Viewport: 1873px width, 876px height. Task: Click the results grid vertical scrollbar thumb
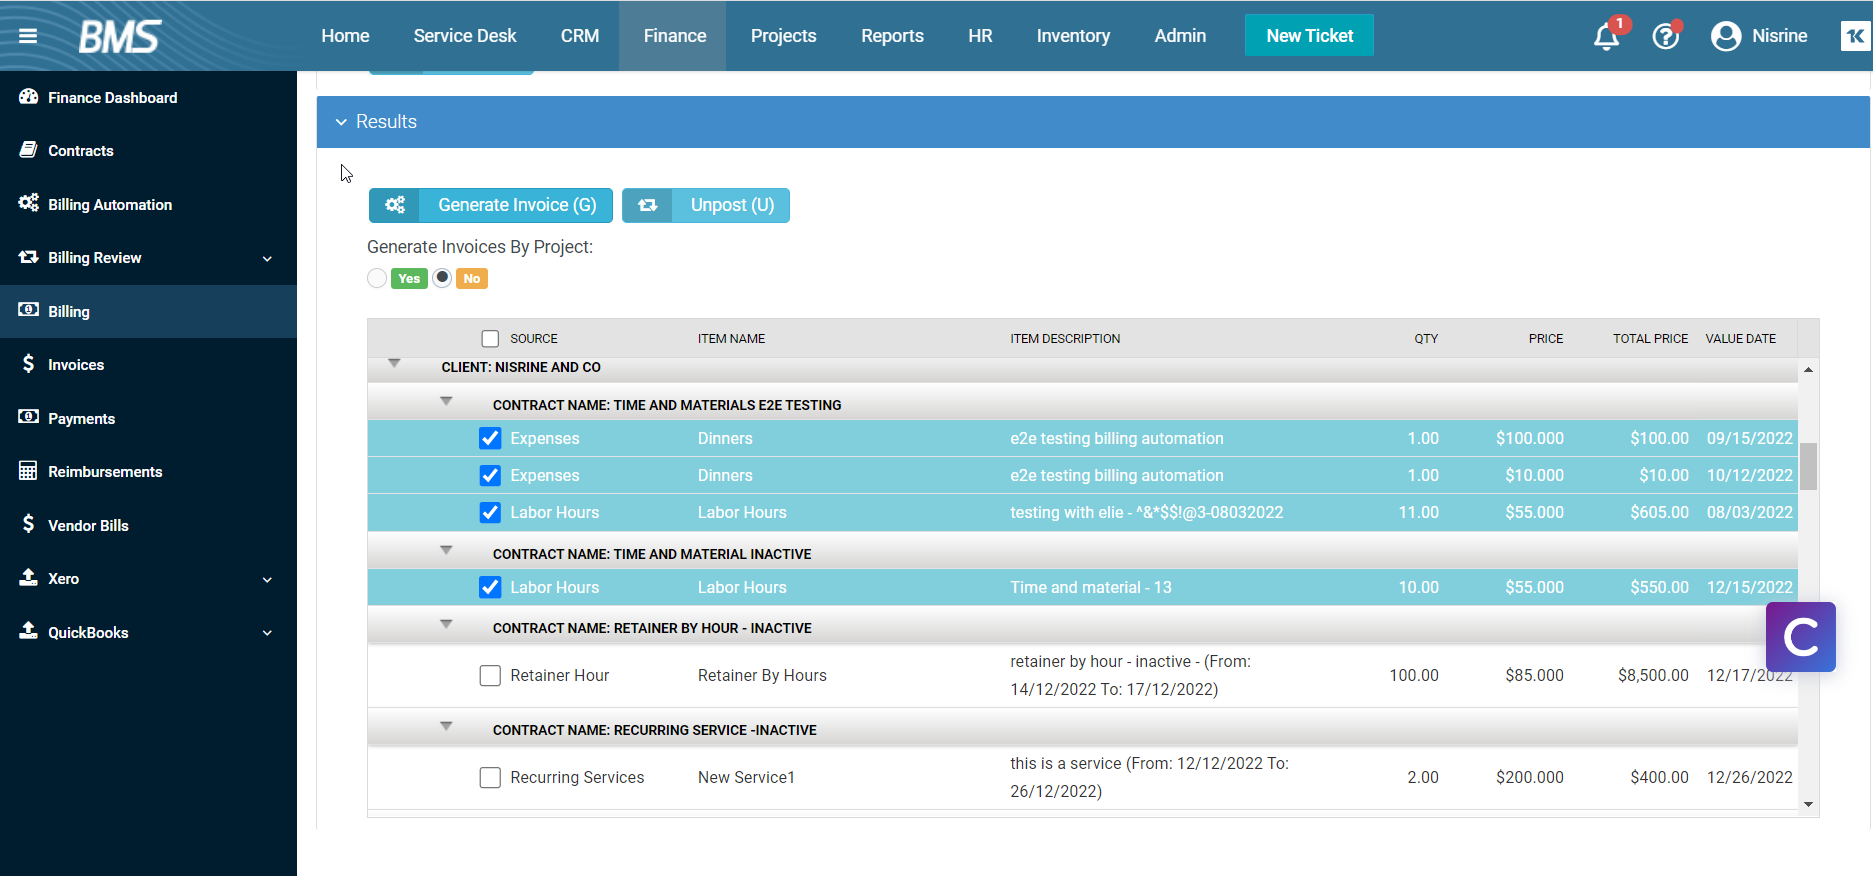point(1808,467)
